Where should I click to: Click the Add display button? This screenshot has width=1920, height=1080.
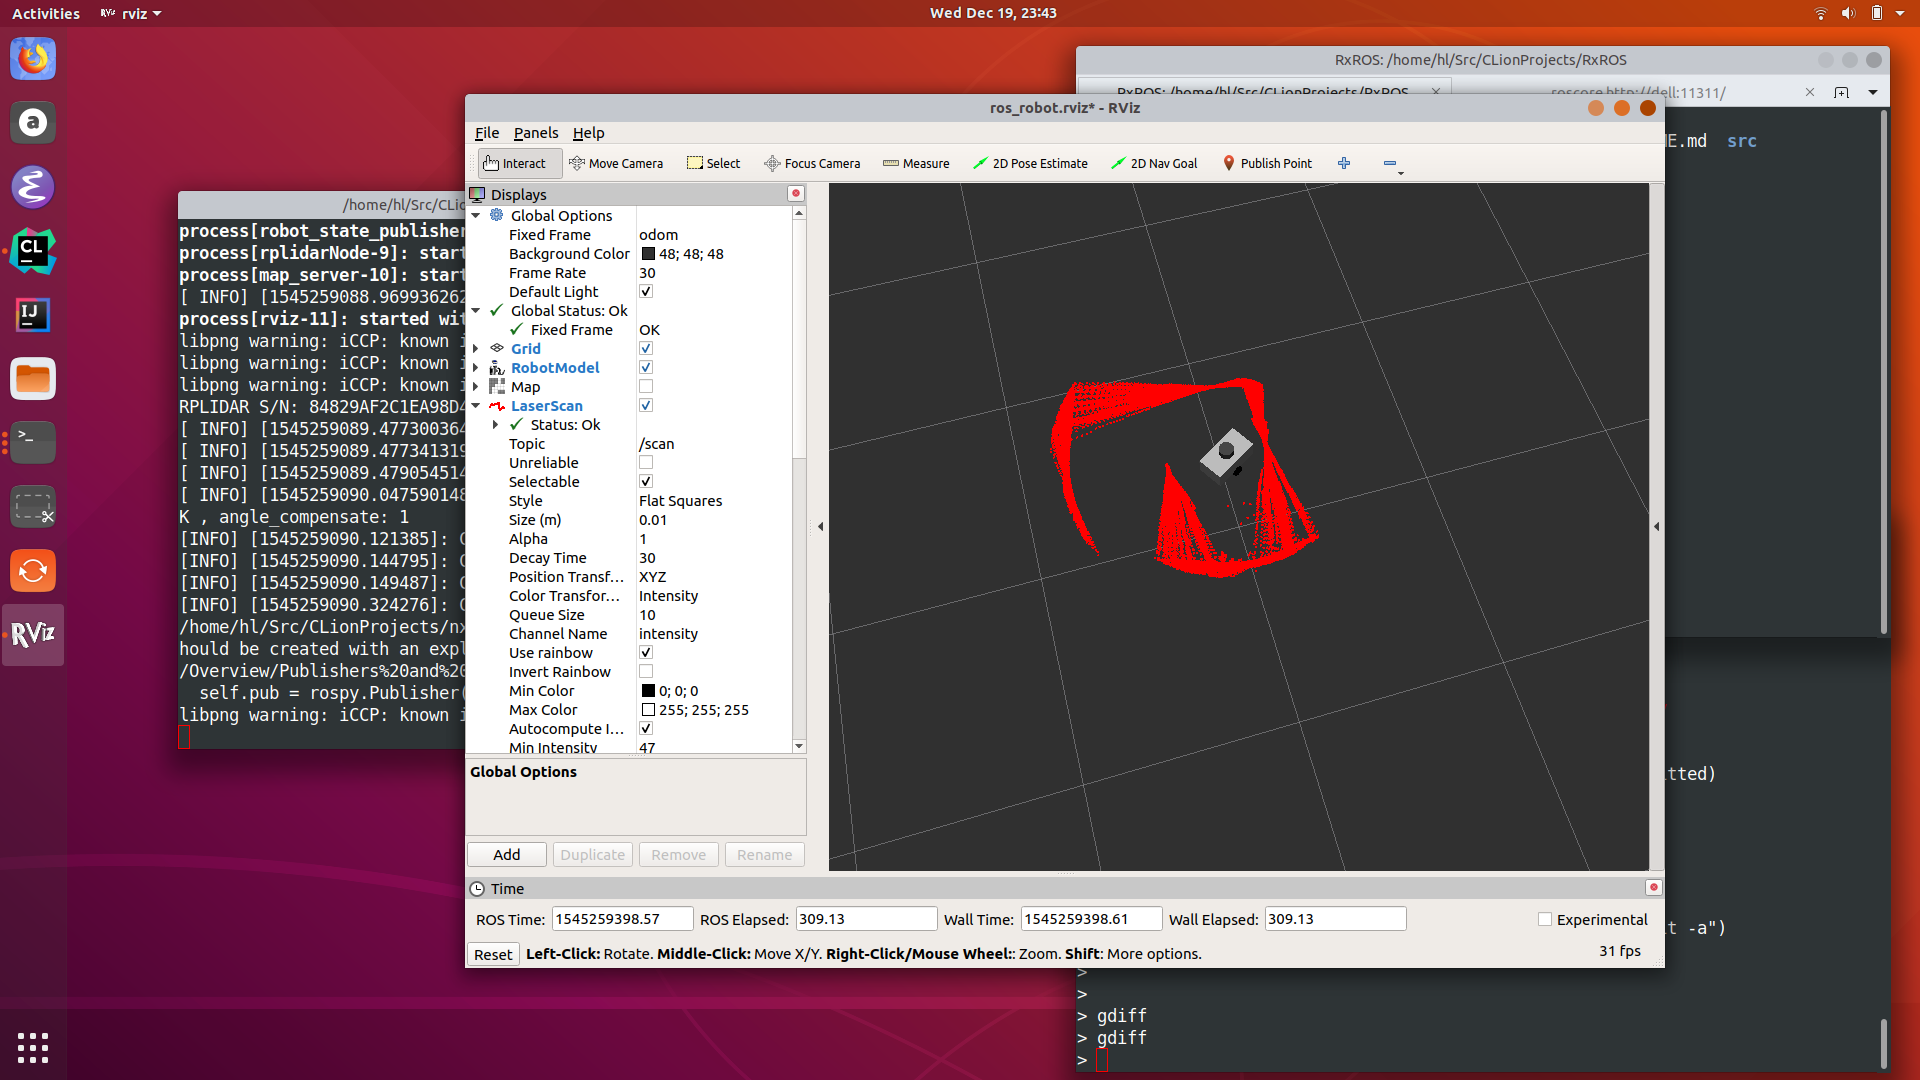[508, 855]
